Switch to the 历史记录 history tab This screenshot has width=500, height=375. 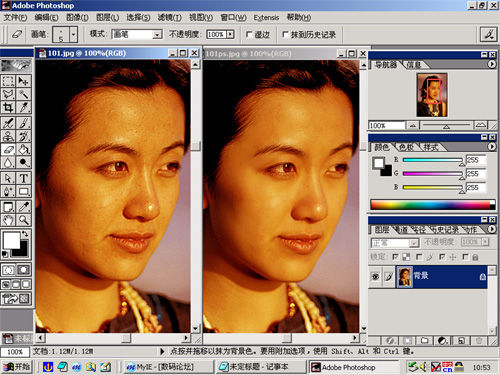point(445,229)
